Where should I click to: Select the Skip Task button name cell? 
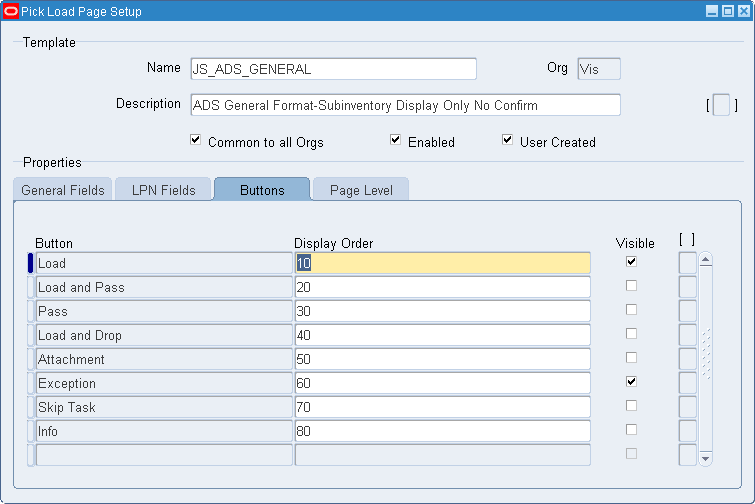pos(164,407)
